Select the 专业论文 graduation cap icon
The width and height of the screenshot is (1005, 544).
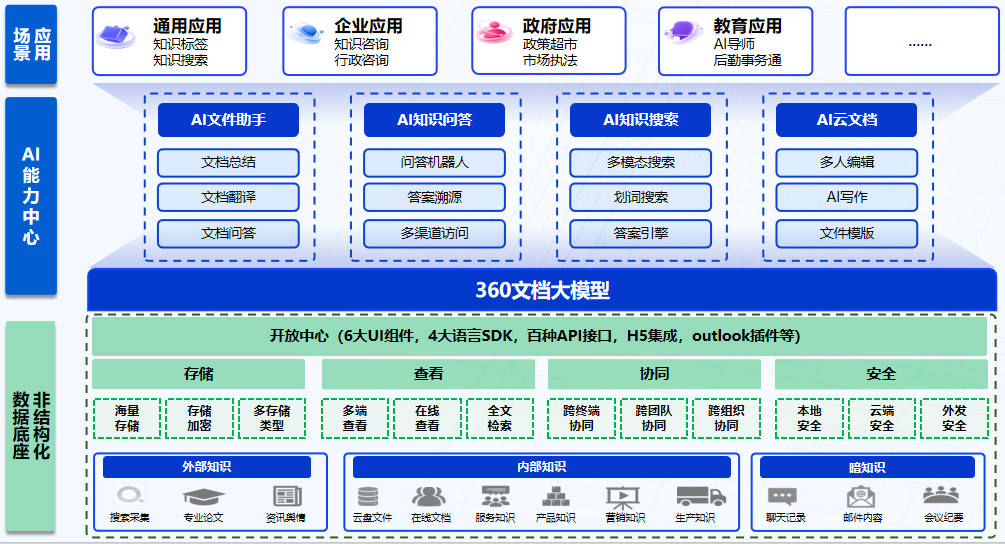tap(203, 497)
